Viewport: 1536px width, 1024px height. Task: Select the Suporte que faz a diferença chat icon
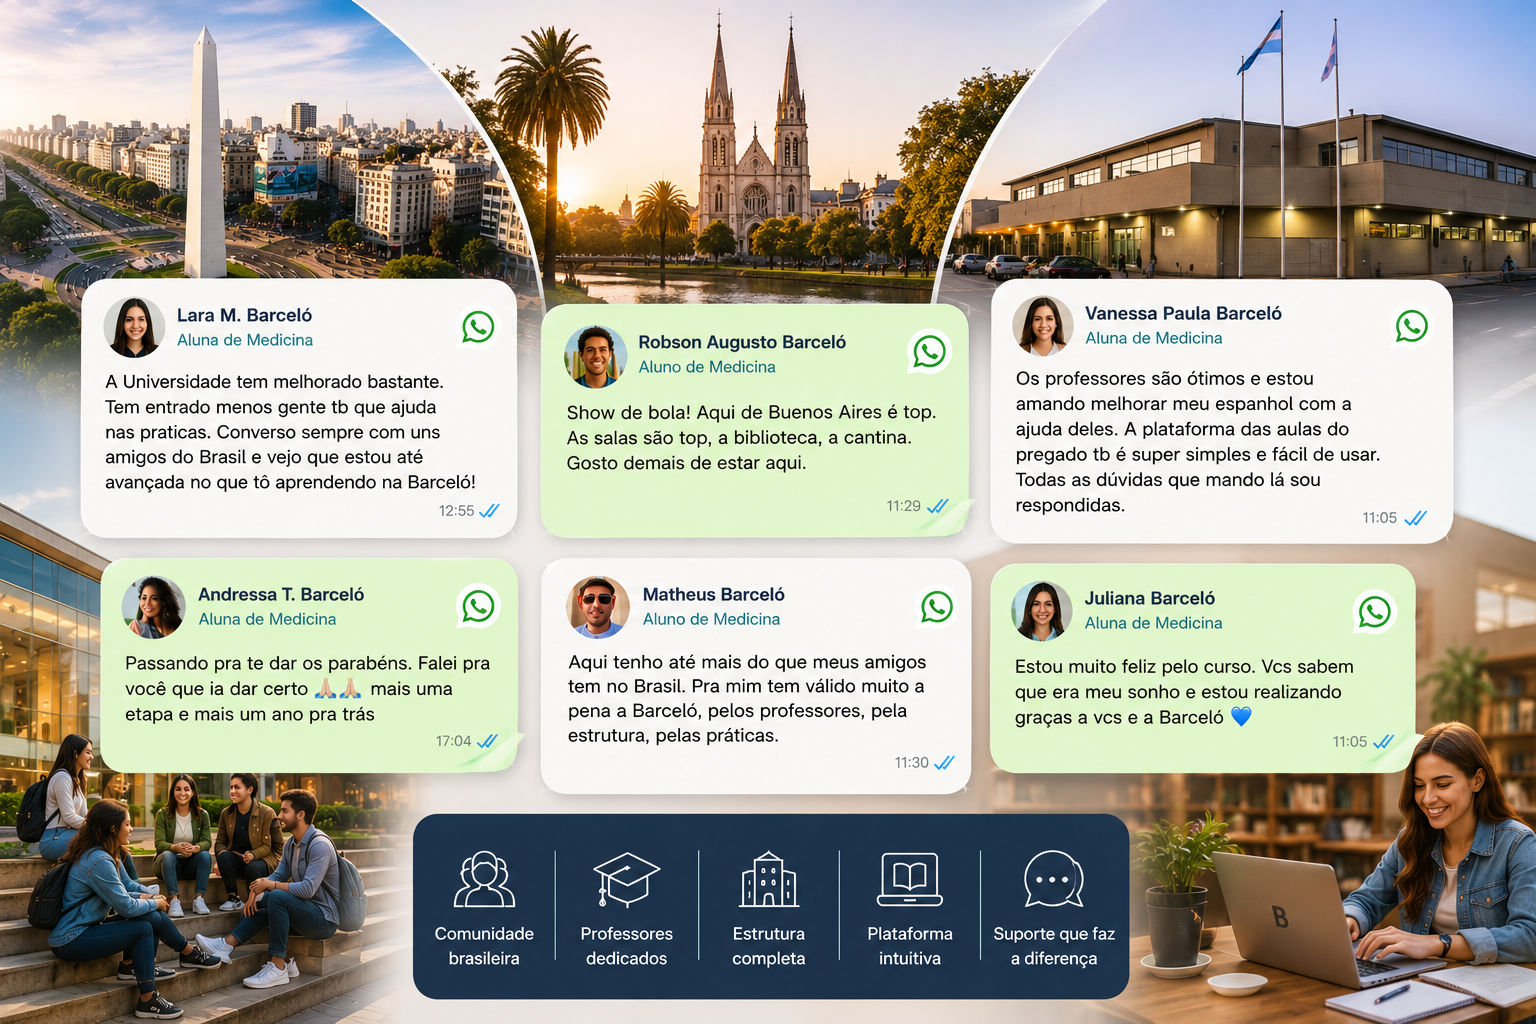(1054, 879)
